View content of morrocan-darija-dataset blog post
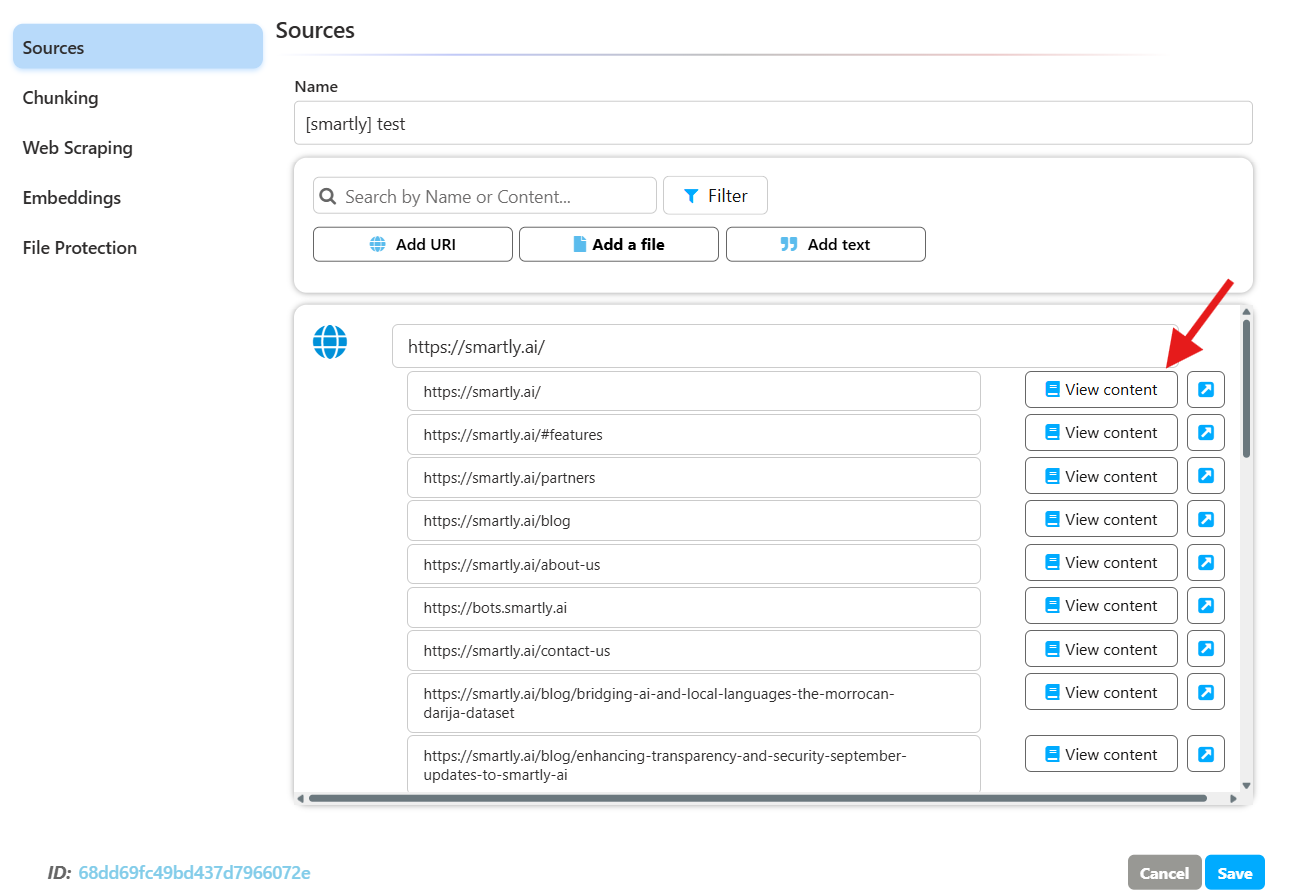The width and height of the screenshot is (1295, 896). click(1101, 692)
